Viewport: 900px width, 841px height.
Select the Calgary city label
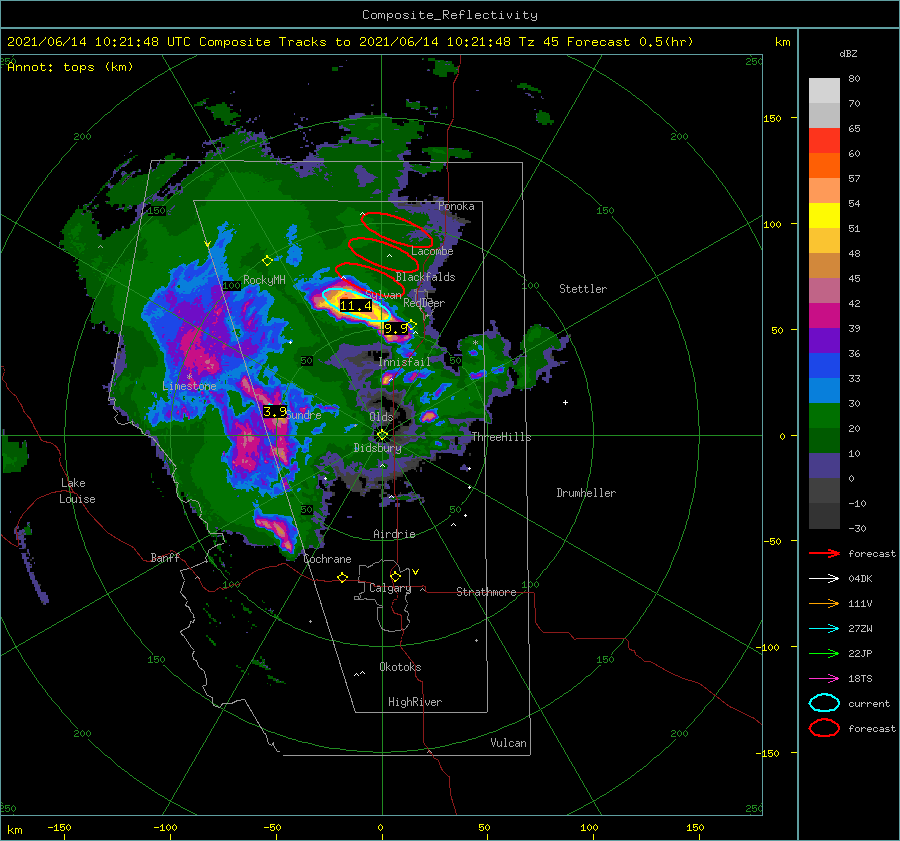pyautogui.click(x=390, y=588)
